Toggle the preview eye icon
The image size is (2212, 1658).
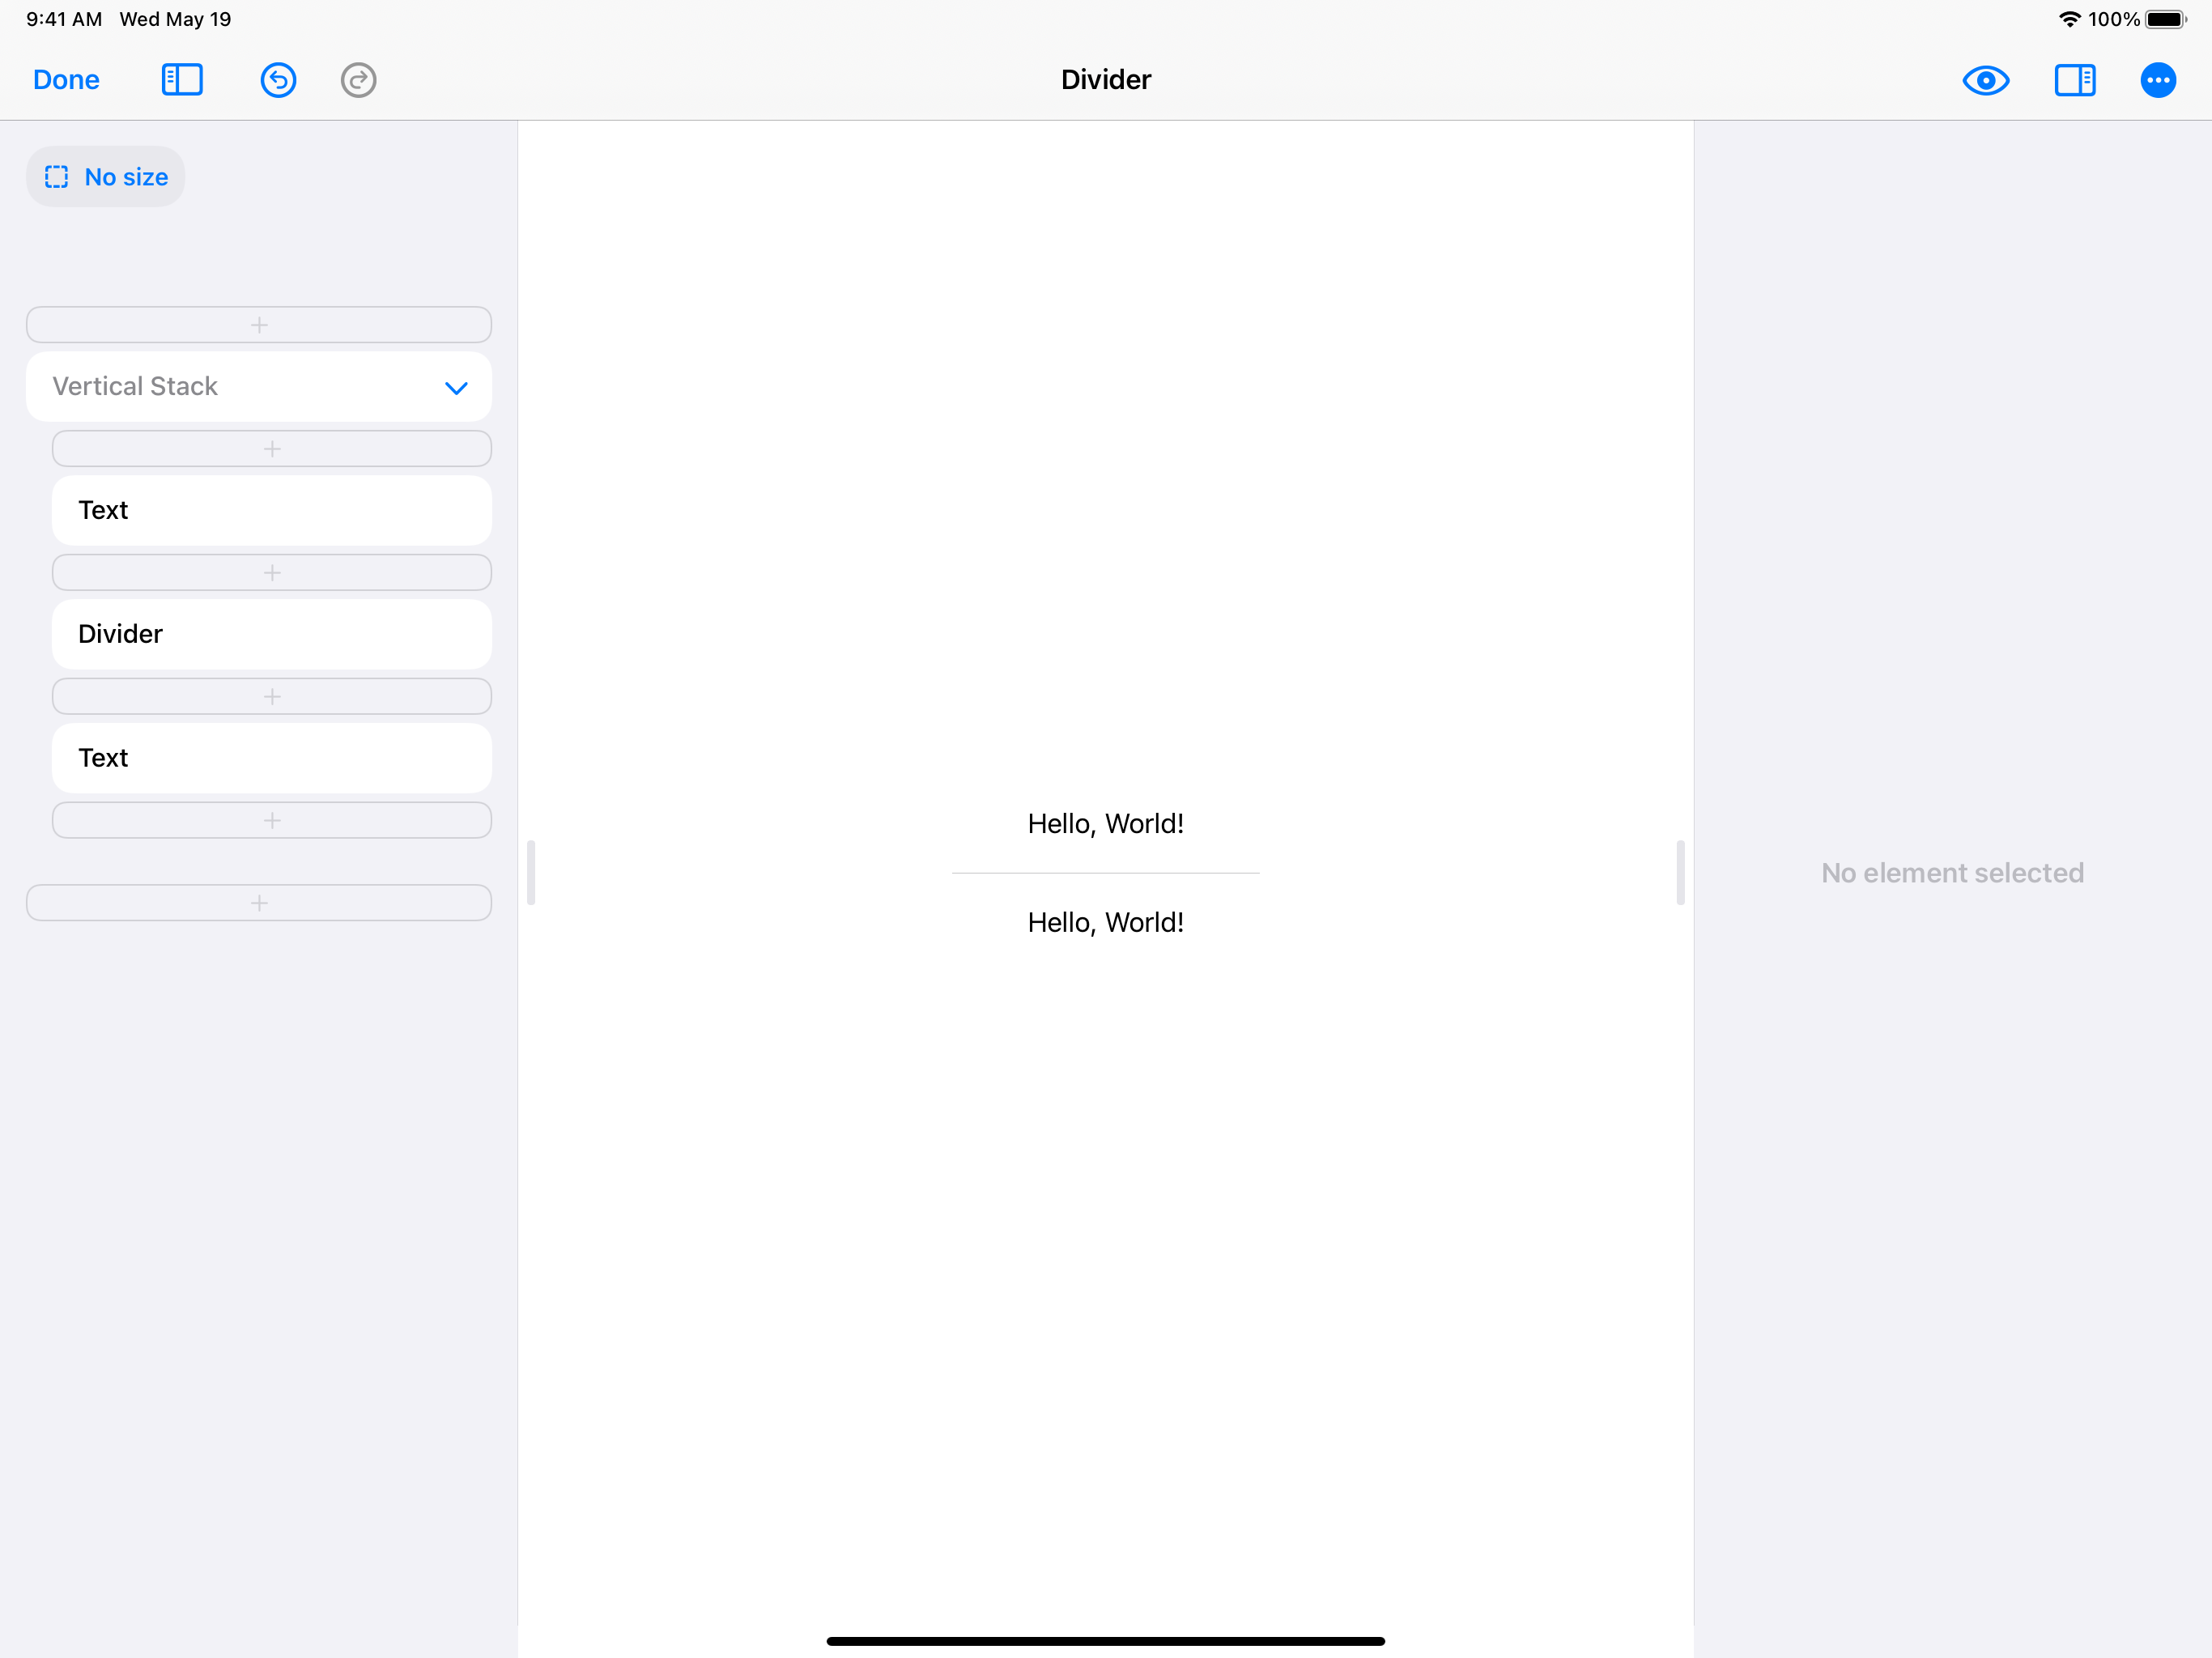(1986, 80)
